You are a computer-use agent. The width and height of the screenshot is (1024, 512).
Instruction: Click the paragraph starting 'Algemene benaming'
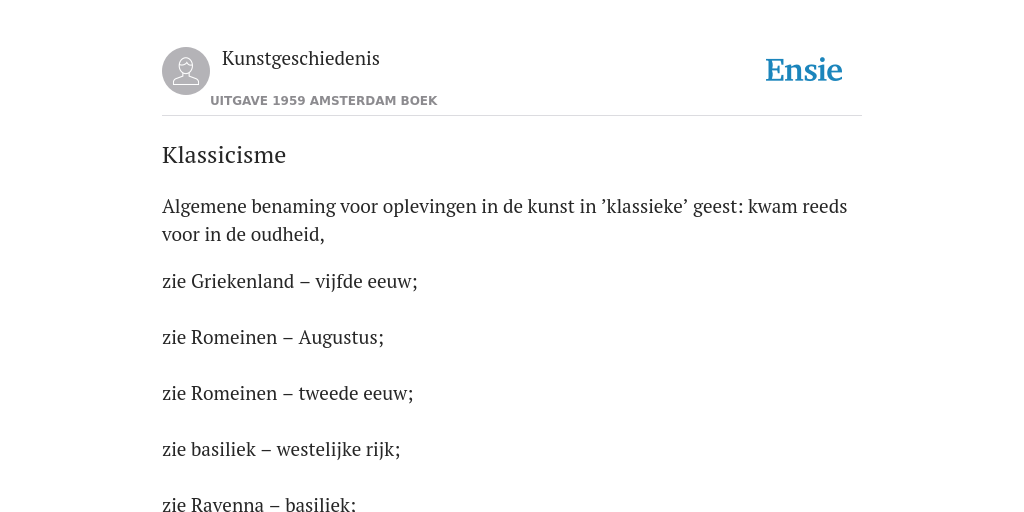point(505,221)
